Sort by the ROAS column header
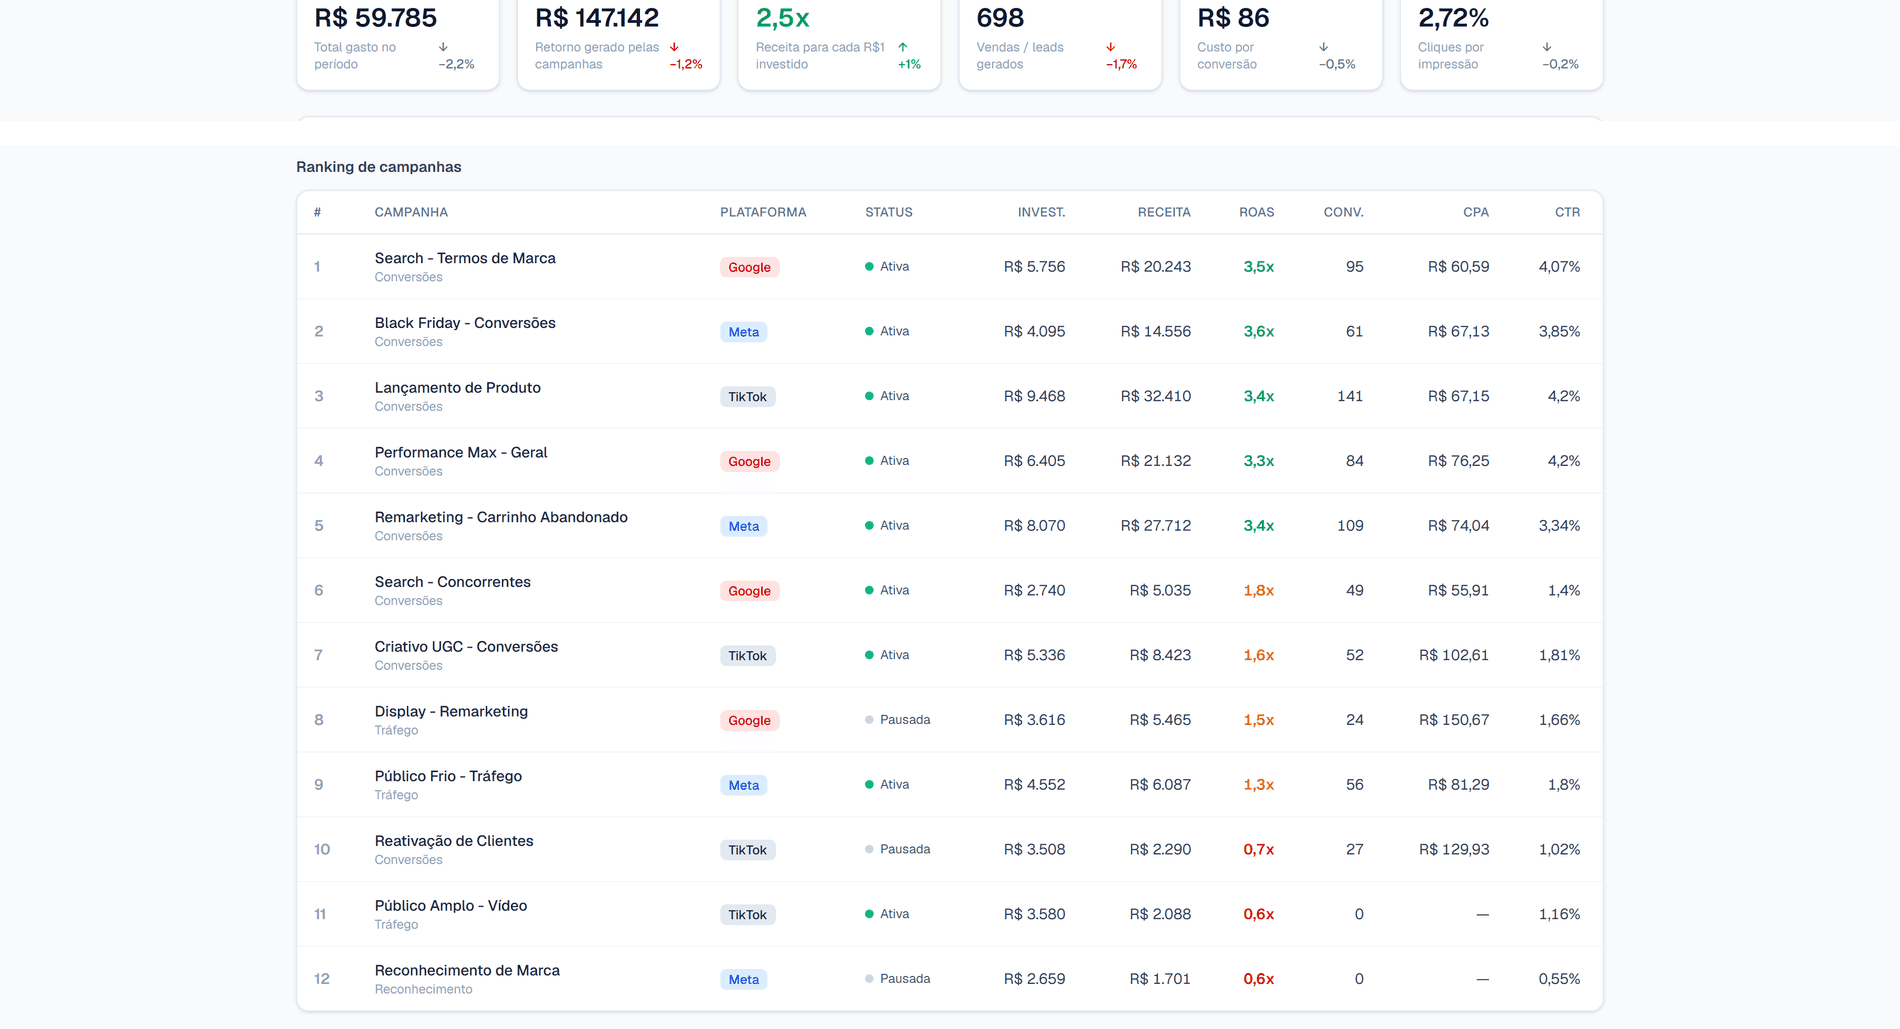This screenshot has width=1900, height=1029. [1256, 212]
